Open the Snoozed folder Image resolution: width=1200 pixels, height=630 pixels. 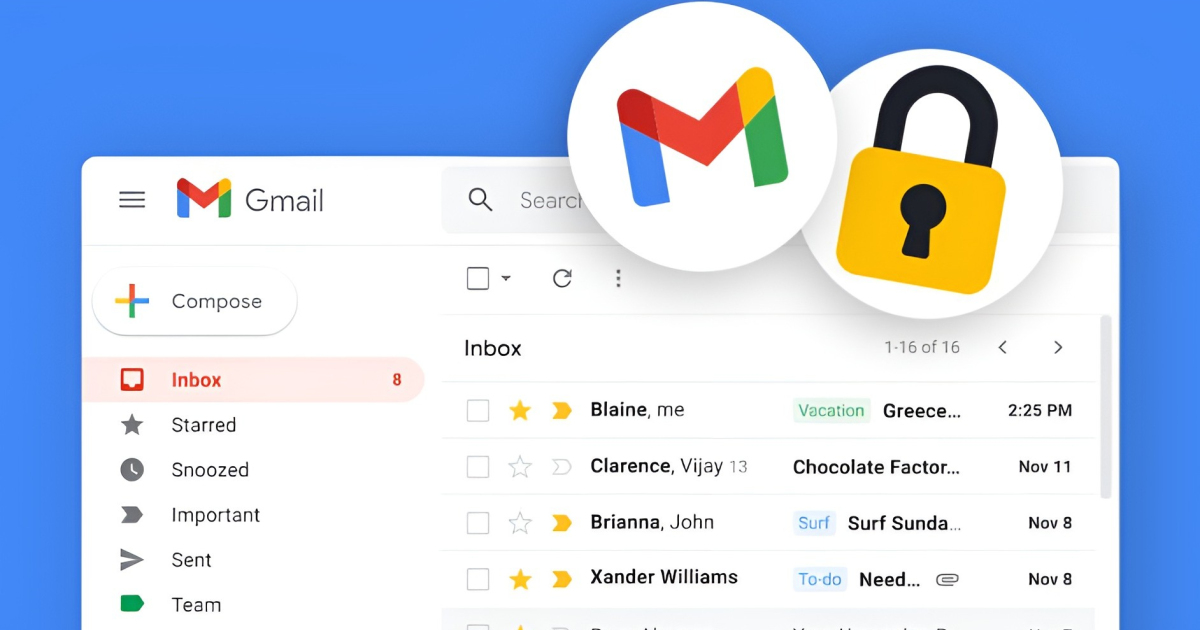[x=210, y=470]
